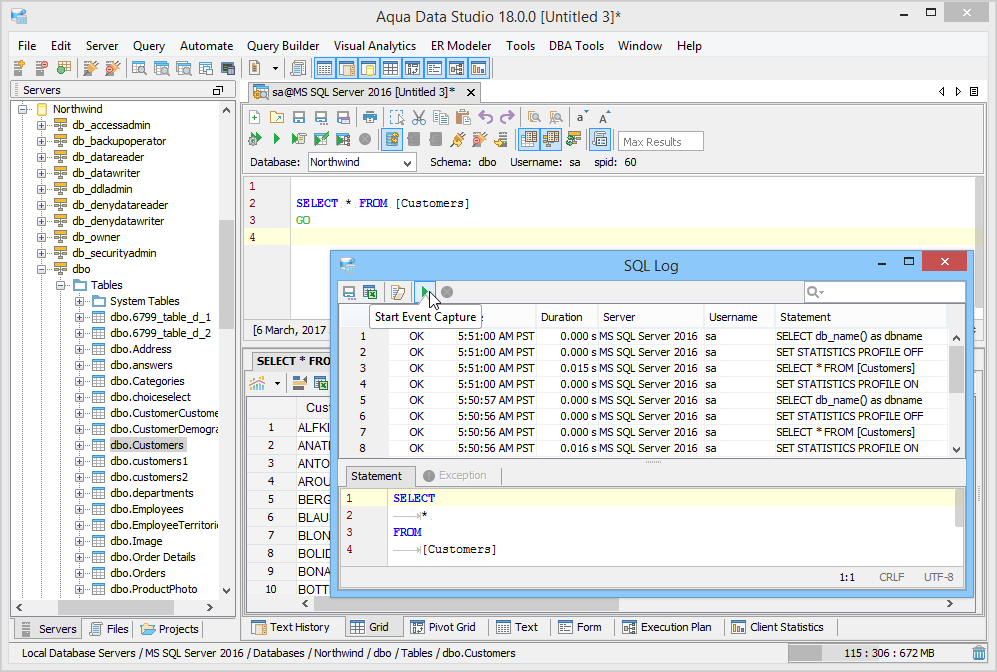This screenshot has height=672, width=997.
Task: Click the Undo arrow in editor toolbar
Action: point(486,117)
